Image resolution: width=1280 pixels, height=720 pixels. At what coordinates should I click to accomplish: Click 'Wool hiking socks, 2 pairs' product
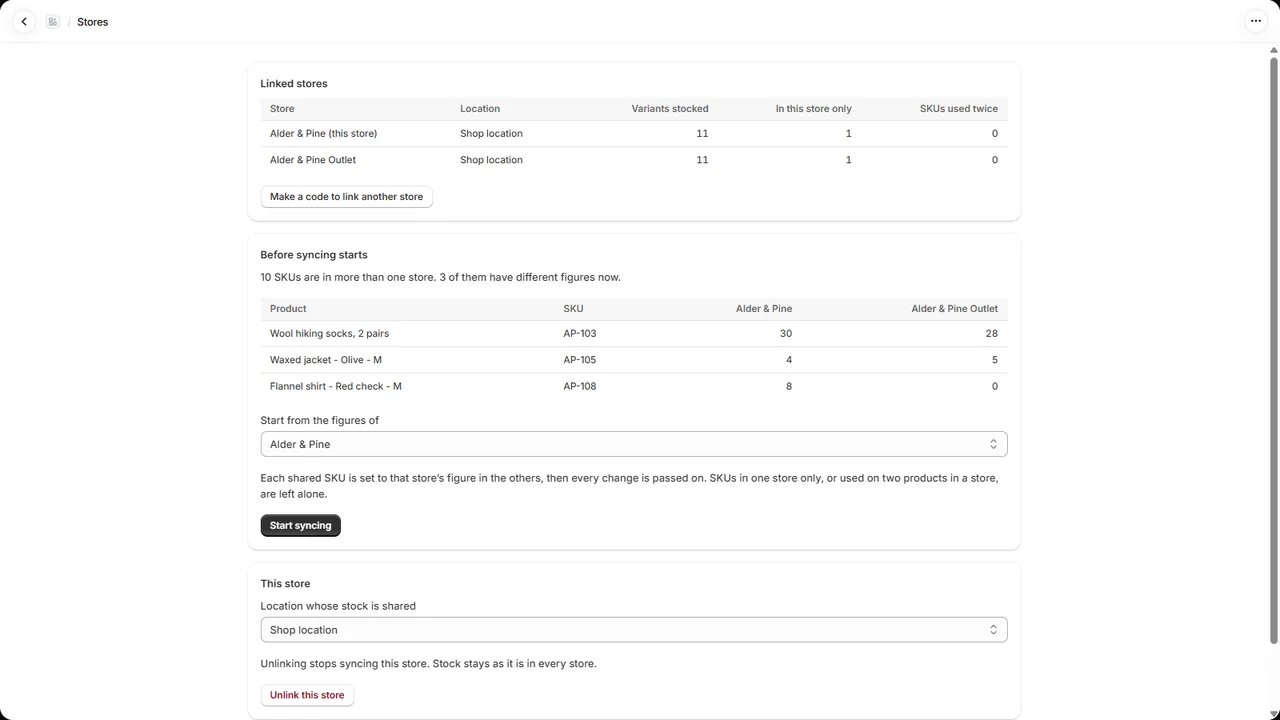(x=330, y=334)
